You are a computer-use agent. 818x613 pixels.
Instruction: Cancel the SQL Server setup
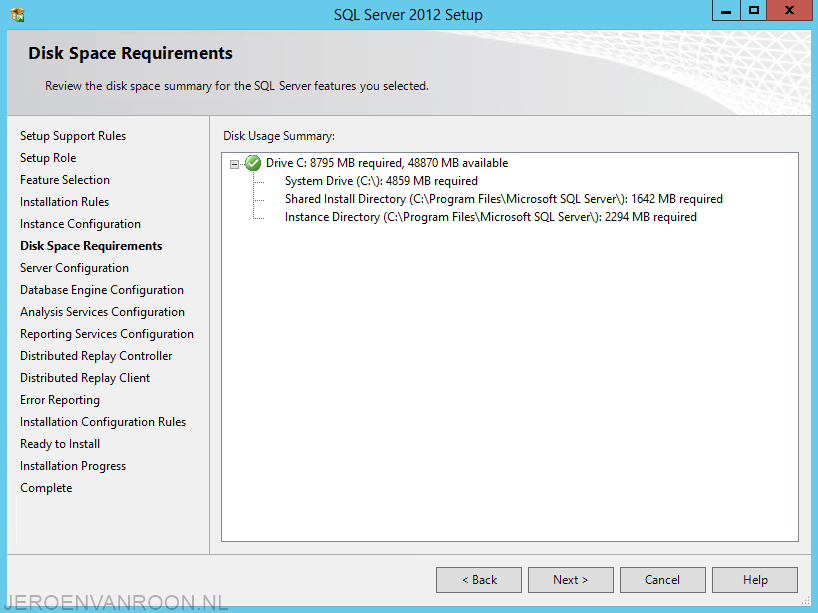[x=663, y=580]
